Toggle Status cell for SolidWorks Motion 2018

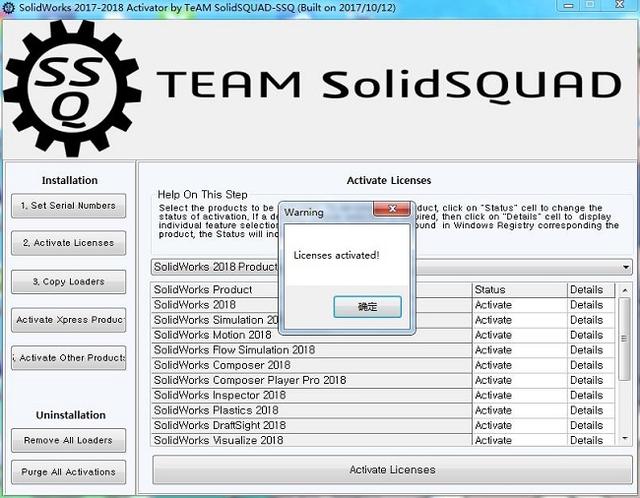520,335
